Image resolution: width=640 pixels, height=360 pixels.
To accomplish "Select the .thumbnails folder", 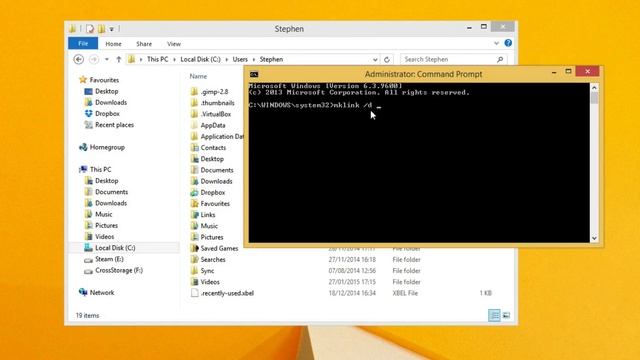I will 217,103.
